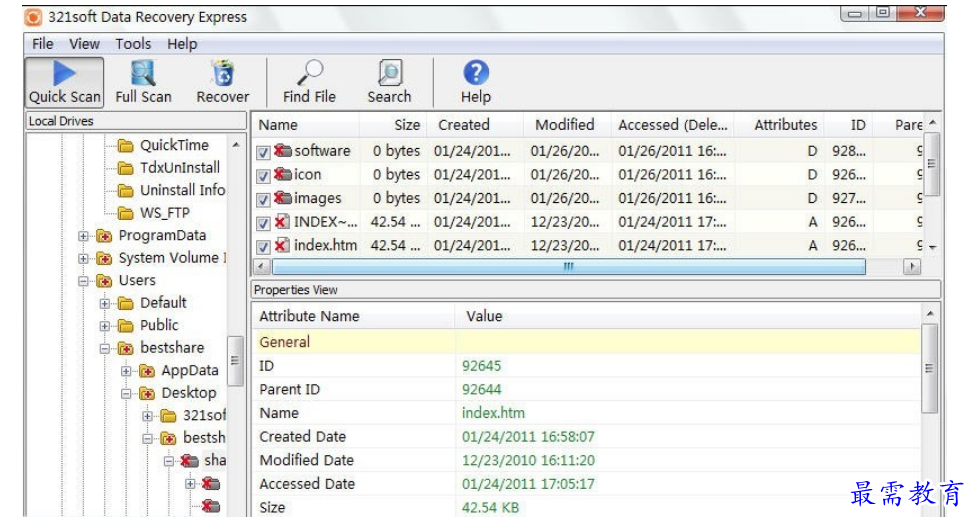Sort by the Modified column header
The image size is (972, 525).
(567, 125)
